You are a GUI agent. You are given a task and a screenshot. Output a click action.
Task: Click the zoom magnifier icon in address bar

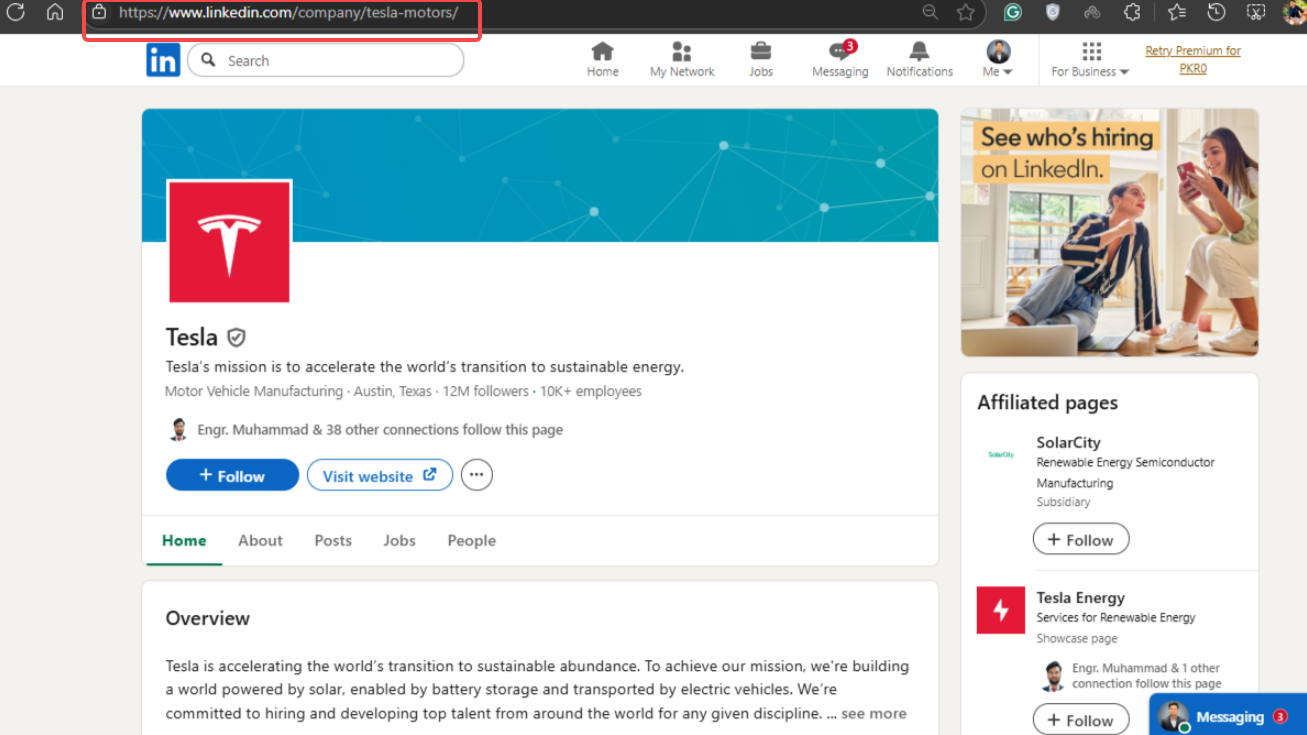click(x=930, y=12)
